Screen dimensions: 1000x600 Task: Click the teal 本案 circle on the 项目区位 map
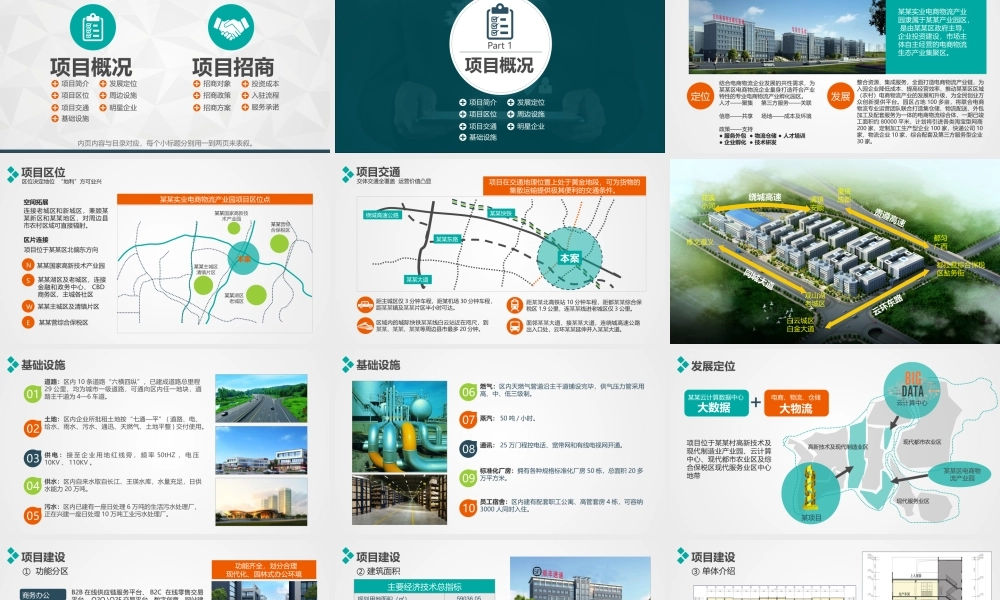click(244, 258)
